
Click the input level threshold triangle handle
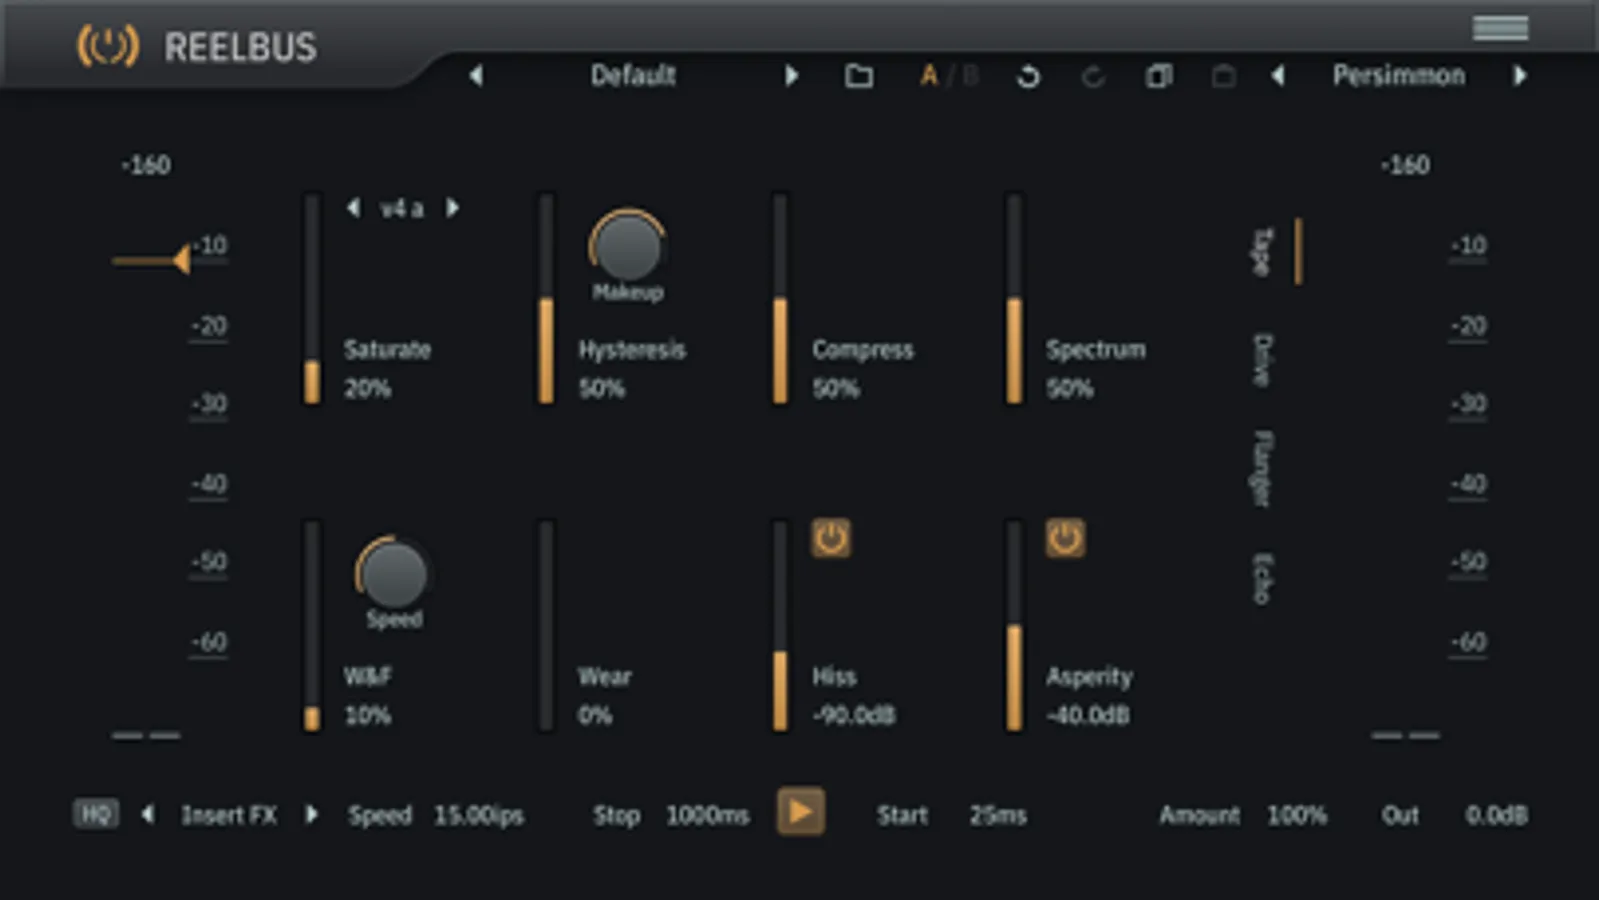click(180, 260)
